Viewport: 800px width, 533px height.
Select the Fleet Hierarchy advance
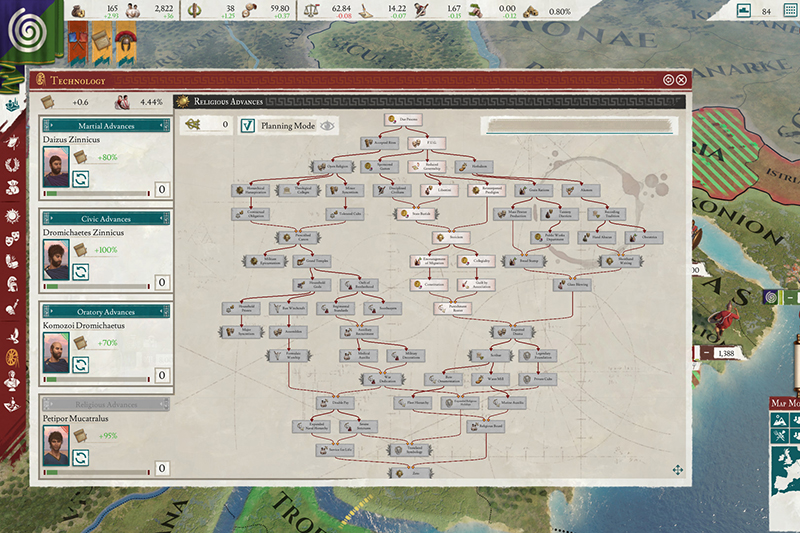pos(413,402)
